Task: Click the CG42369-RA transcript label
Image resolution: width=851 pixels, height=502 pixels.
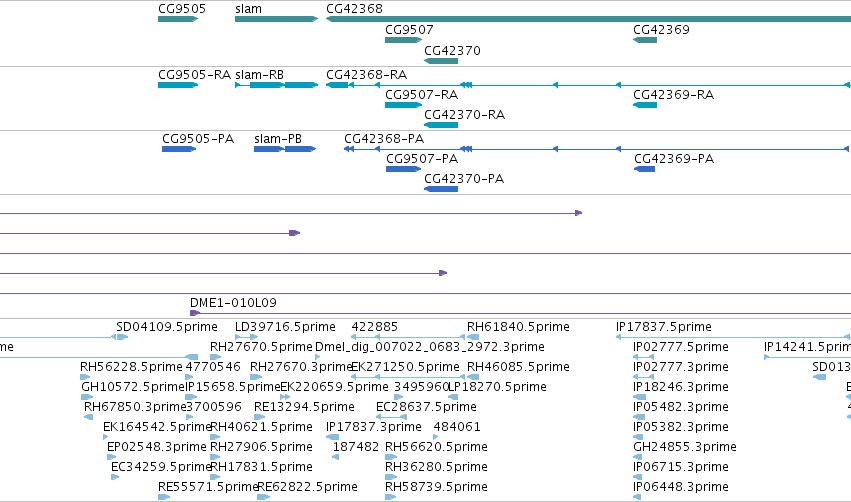Action: [x=673, y=95]
